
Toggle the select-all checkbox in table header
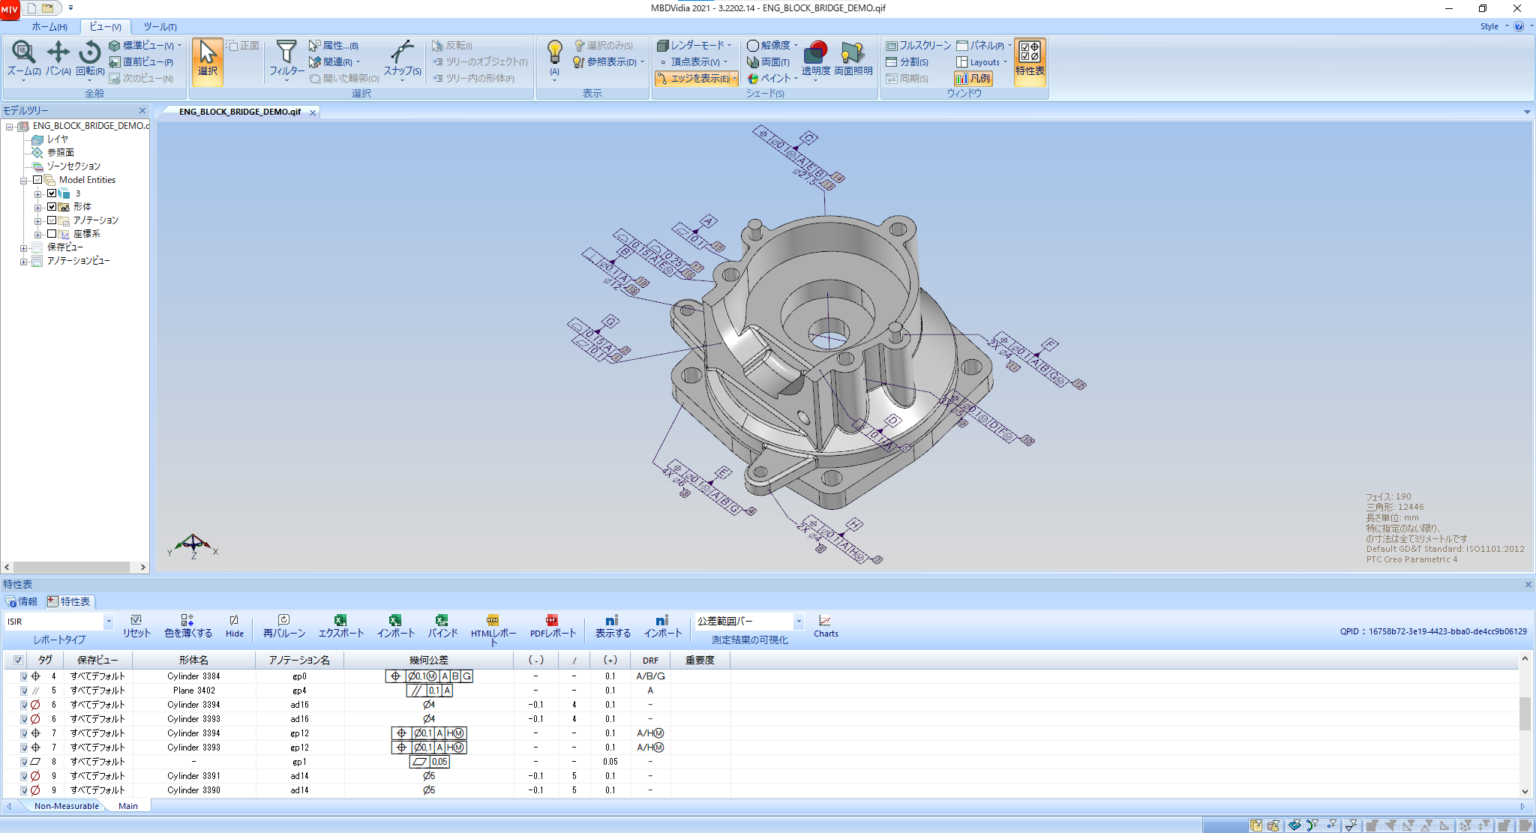[x=18, y=660]
